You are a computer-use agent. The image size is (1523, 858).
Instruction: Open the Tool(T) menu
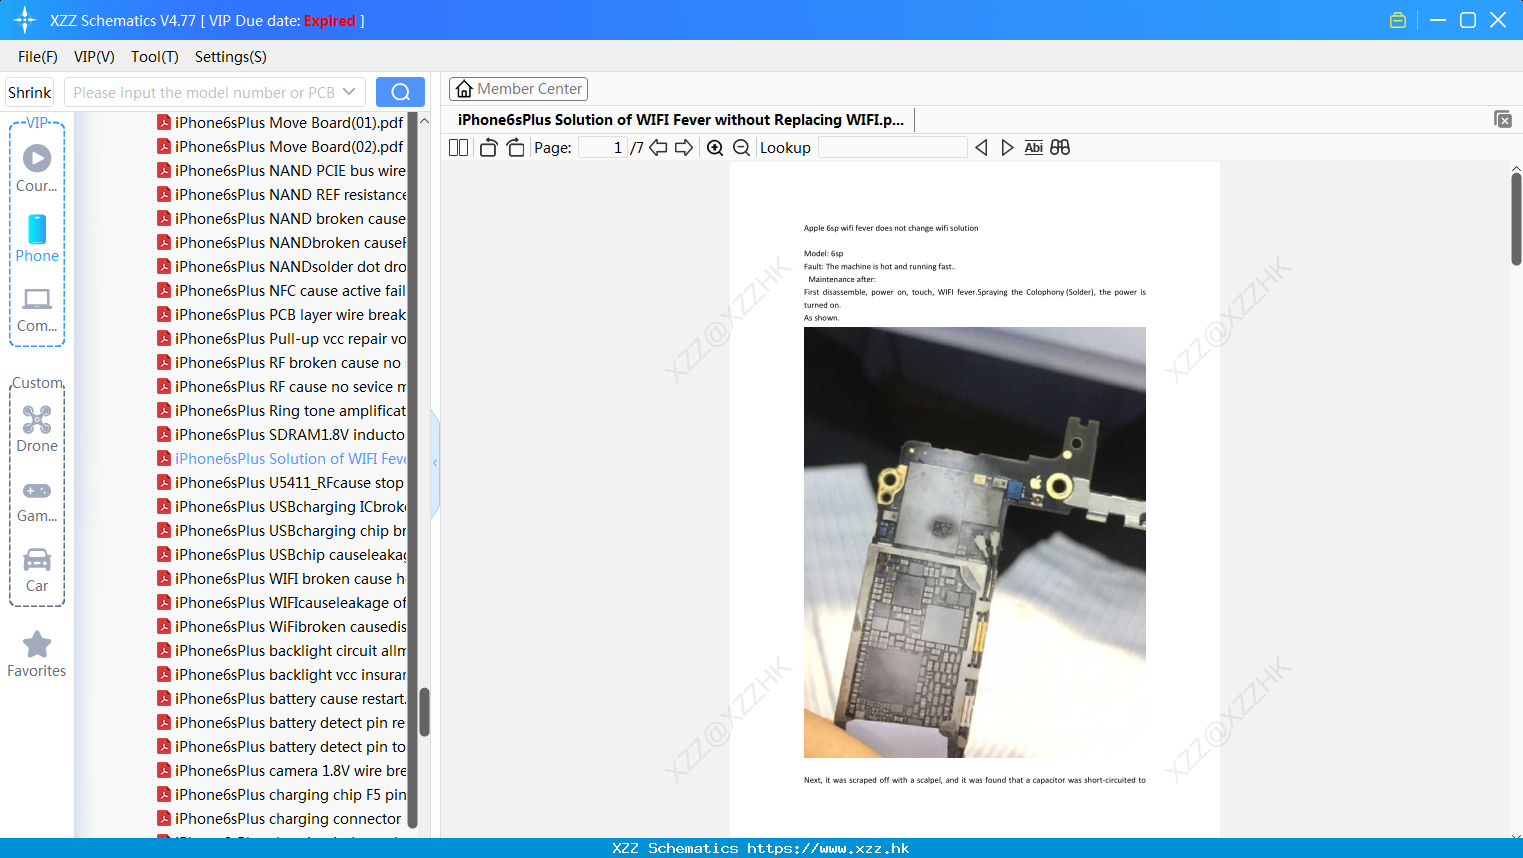coord(155,57)
